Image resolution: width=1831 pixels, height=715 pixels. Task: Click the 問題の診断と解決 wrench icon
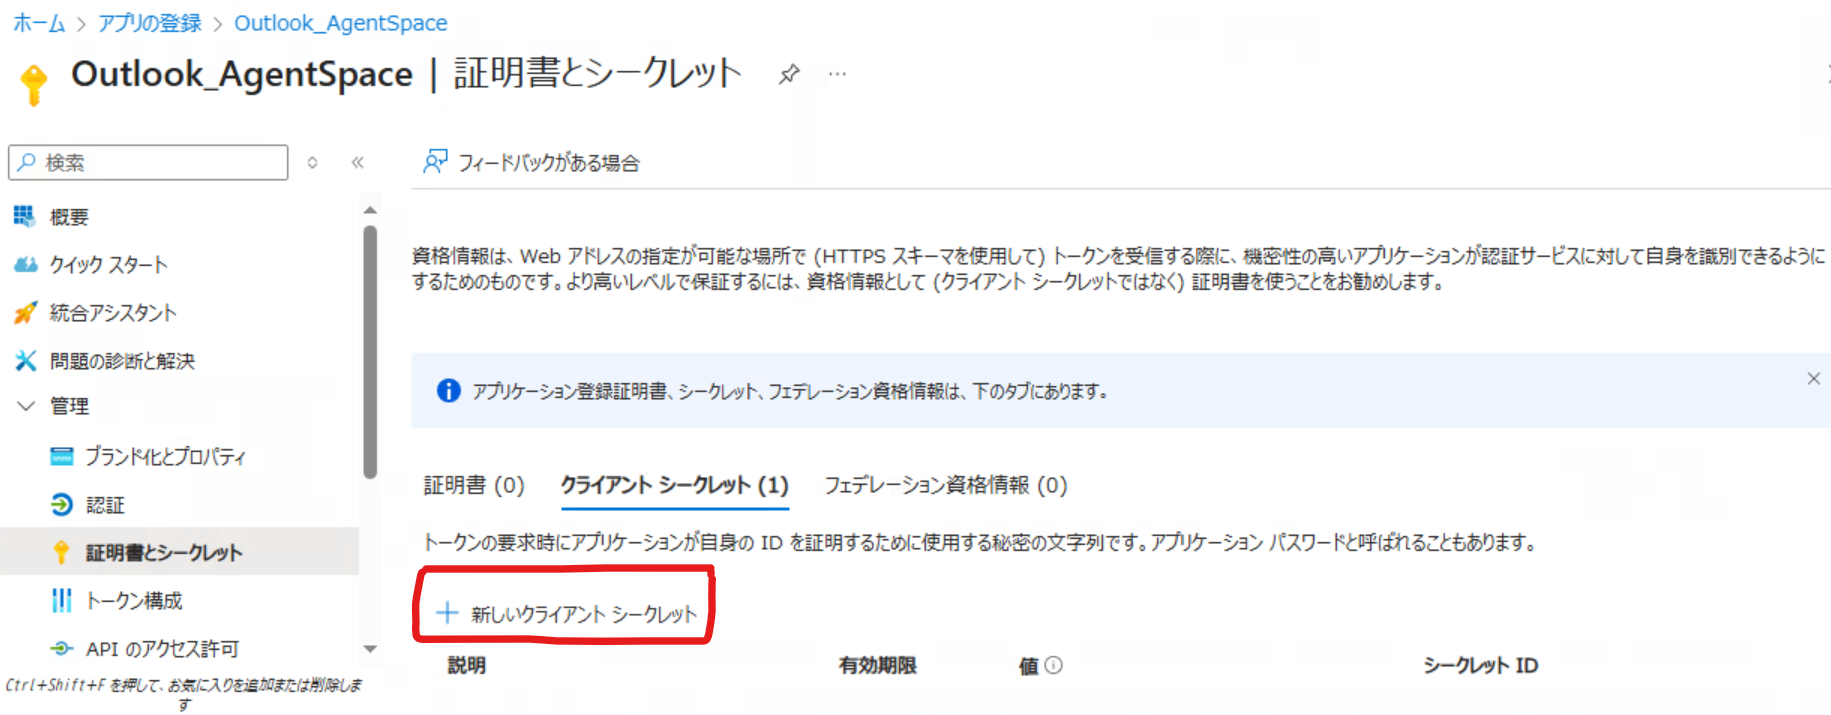[x=25, y=360]
